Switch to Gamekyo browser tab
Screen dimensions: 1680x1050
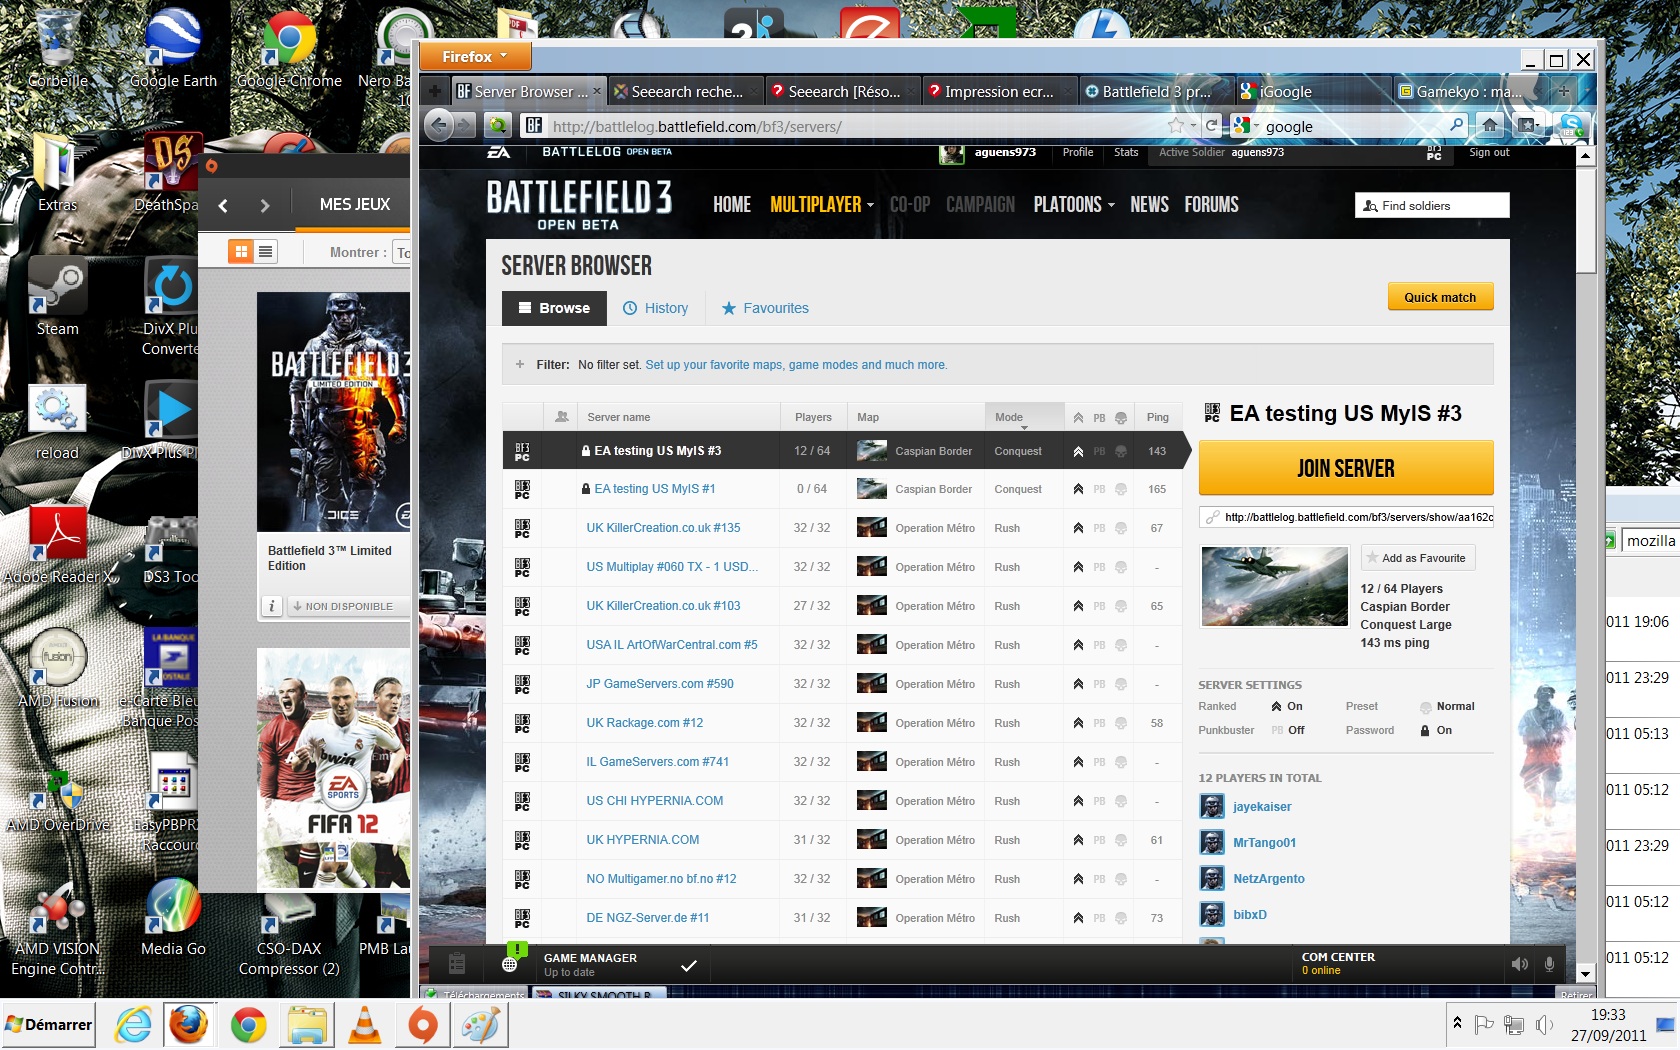(x=1469, y=91)
